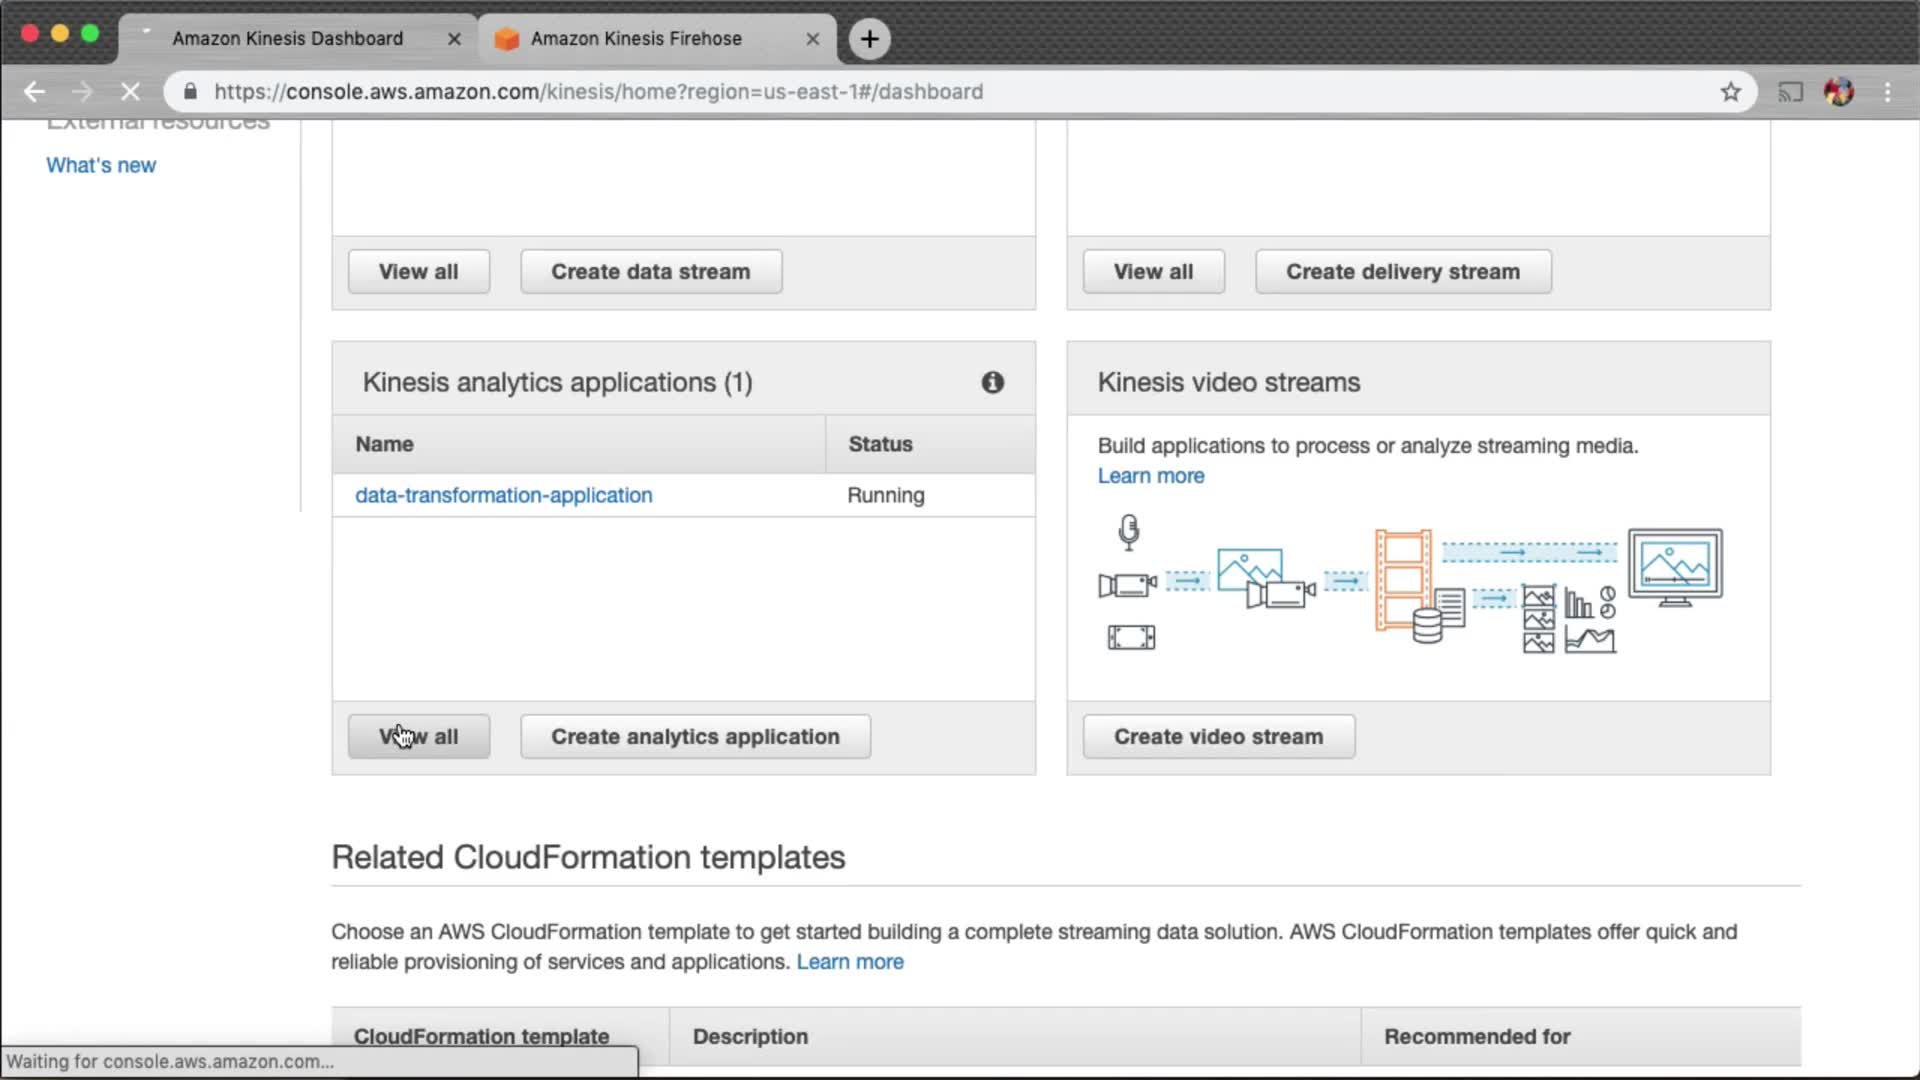Select the Amazon Kinesis Dashboard tab
The width and height of the screenshot is (1920, 1080).
point(287,39)
